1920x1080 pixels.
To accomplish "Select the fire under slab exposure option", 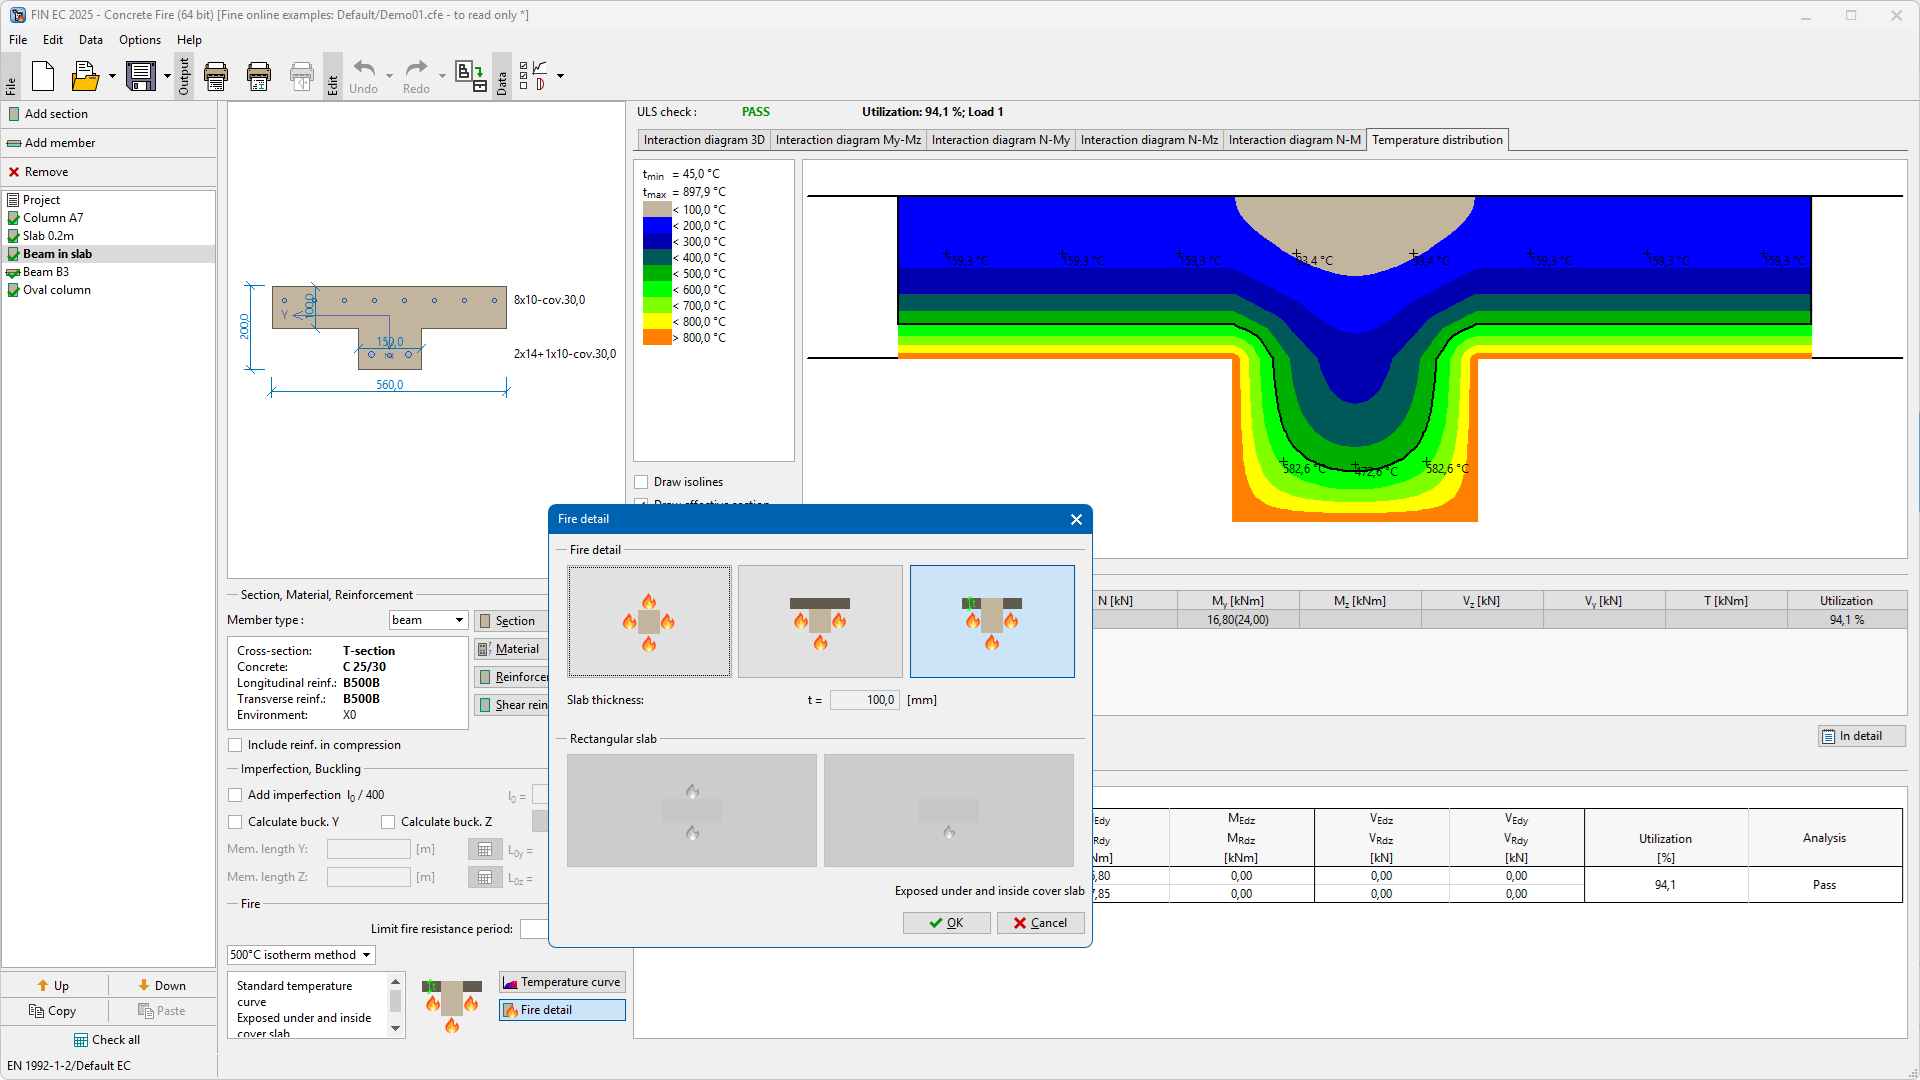I will point(820,621).
